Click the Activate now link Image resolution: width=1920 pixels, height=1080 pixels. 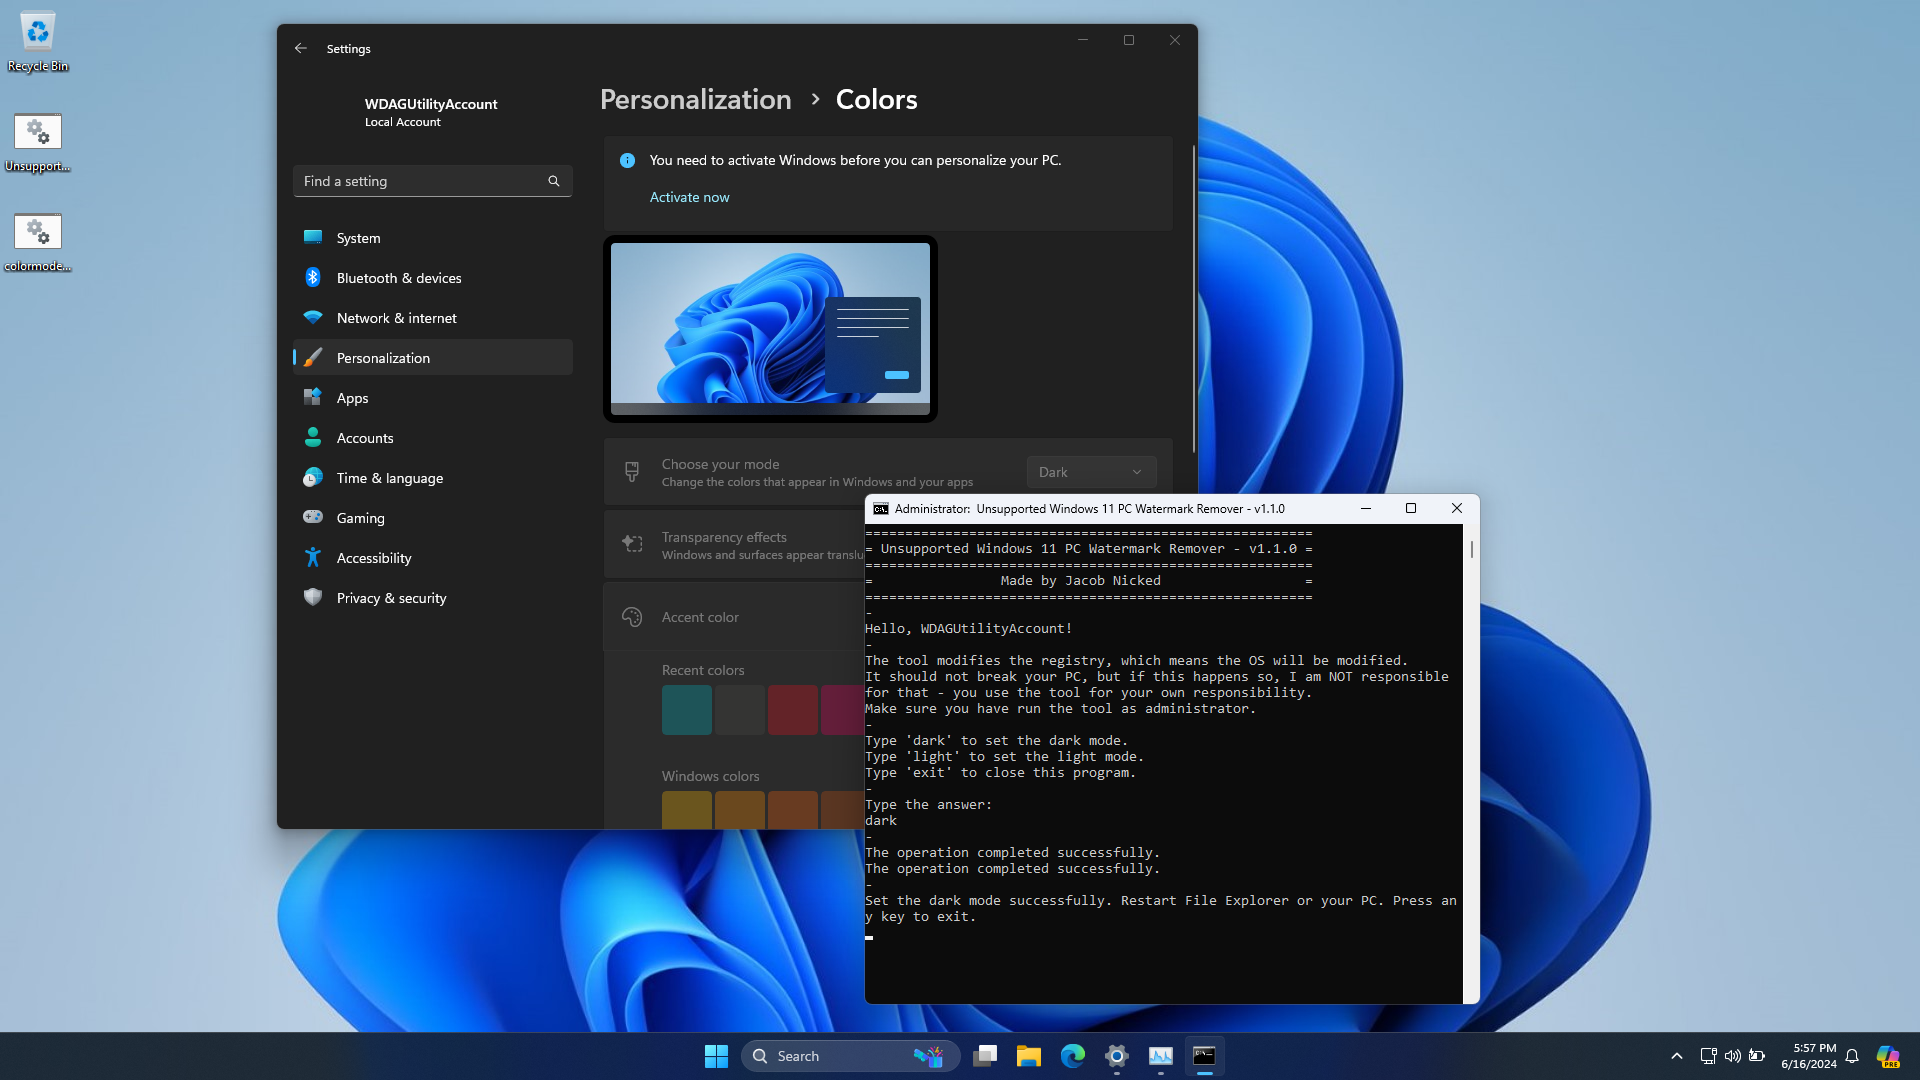click(x=689, y=197)
